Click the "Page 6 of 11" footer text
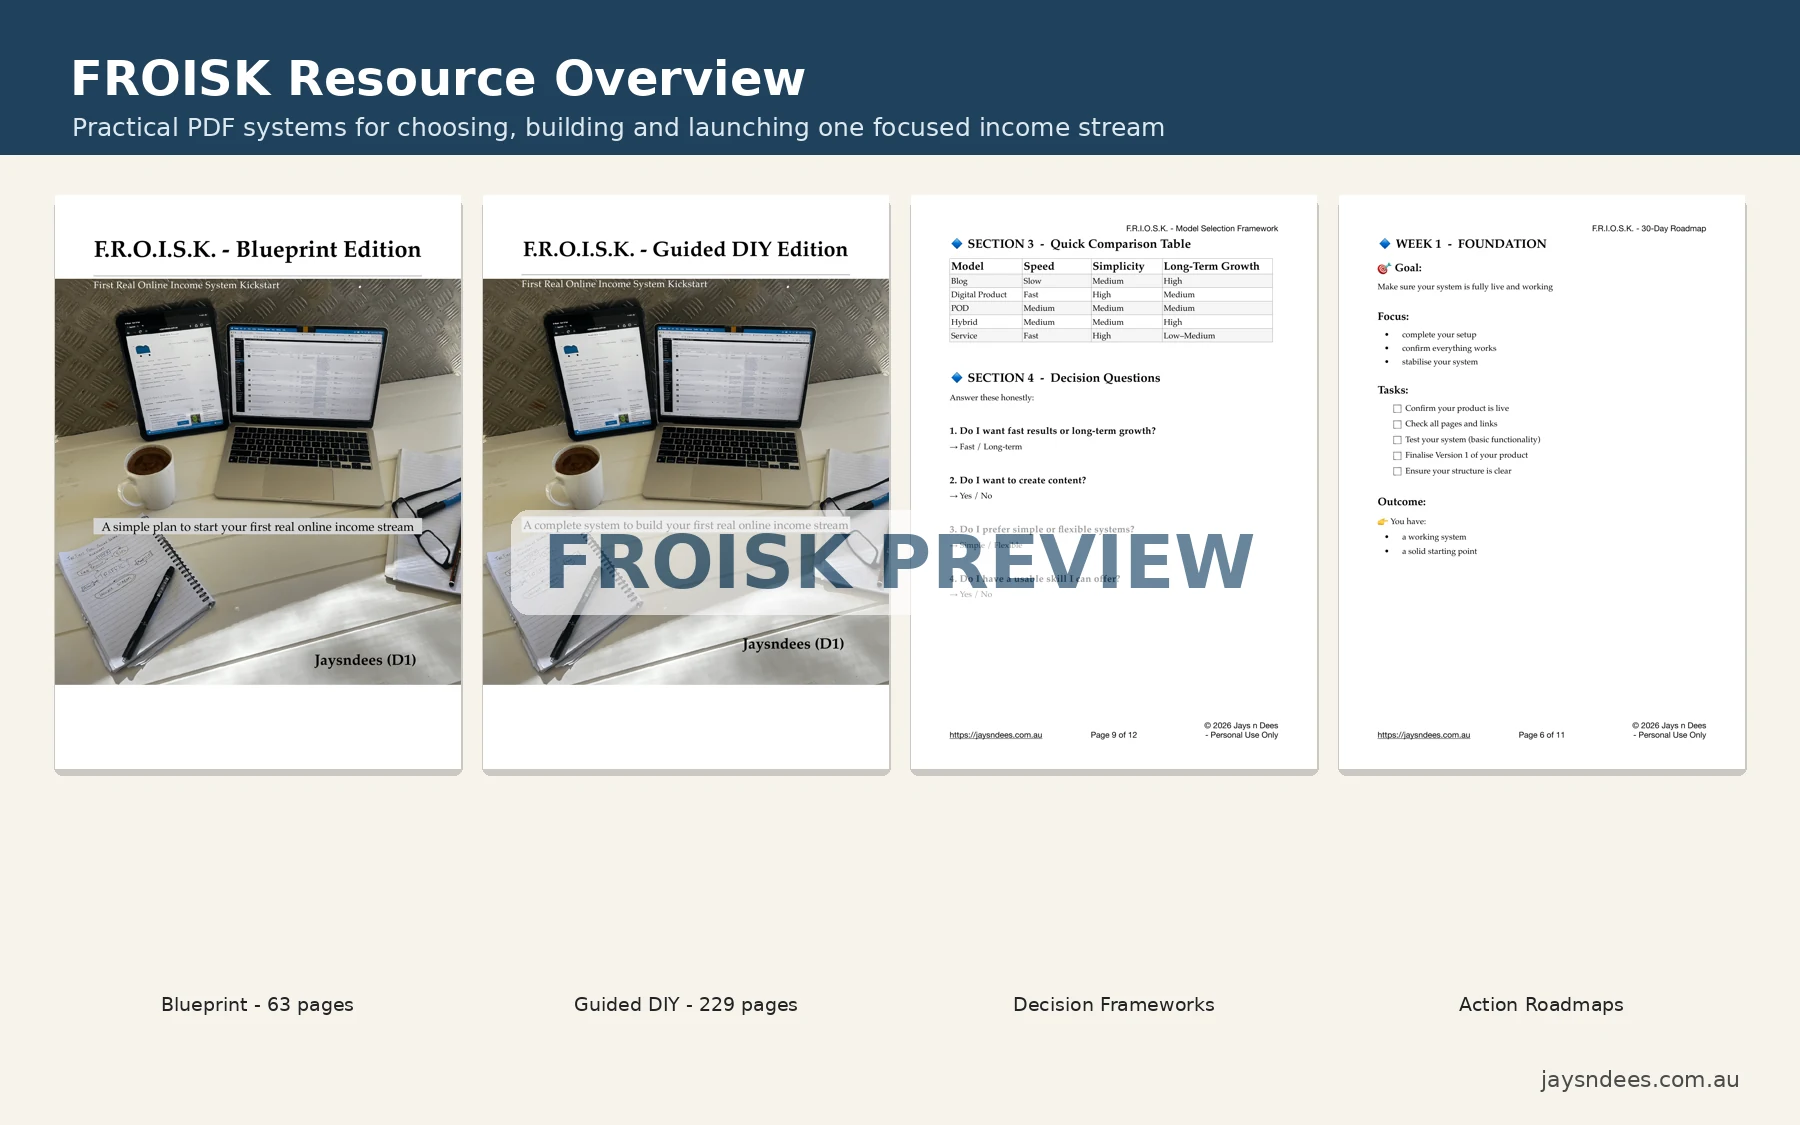The image size is (1800, 1125). (x=1541, y=735)
